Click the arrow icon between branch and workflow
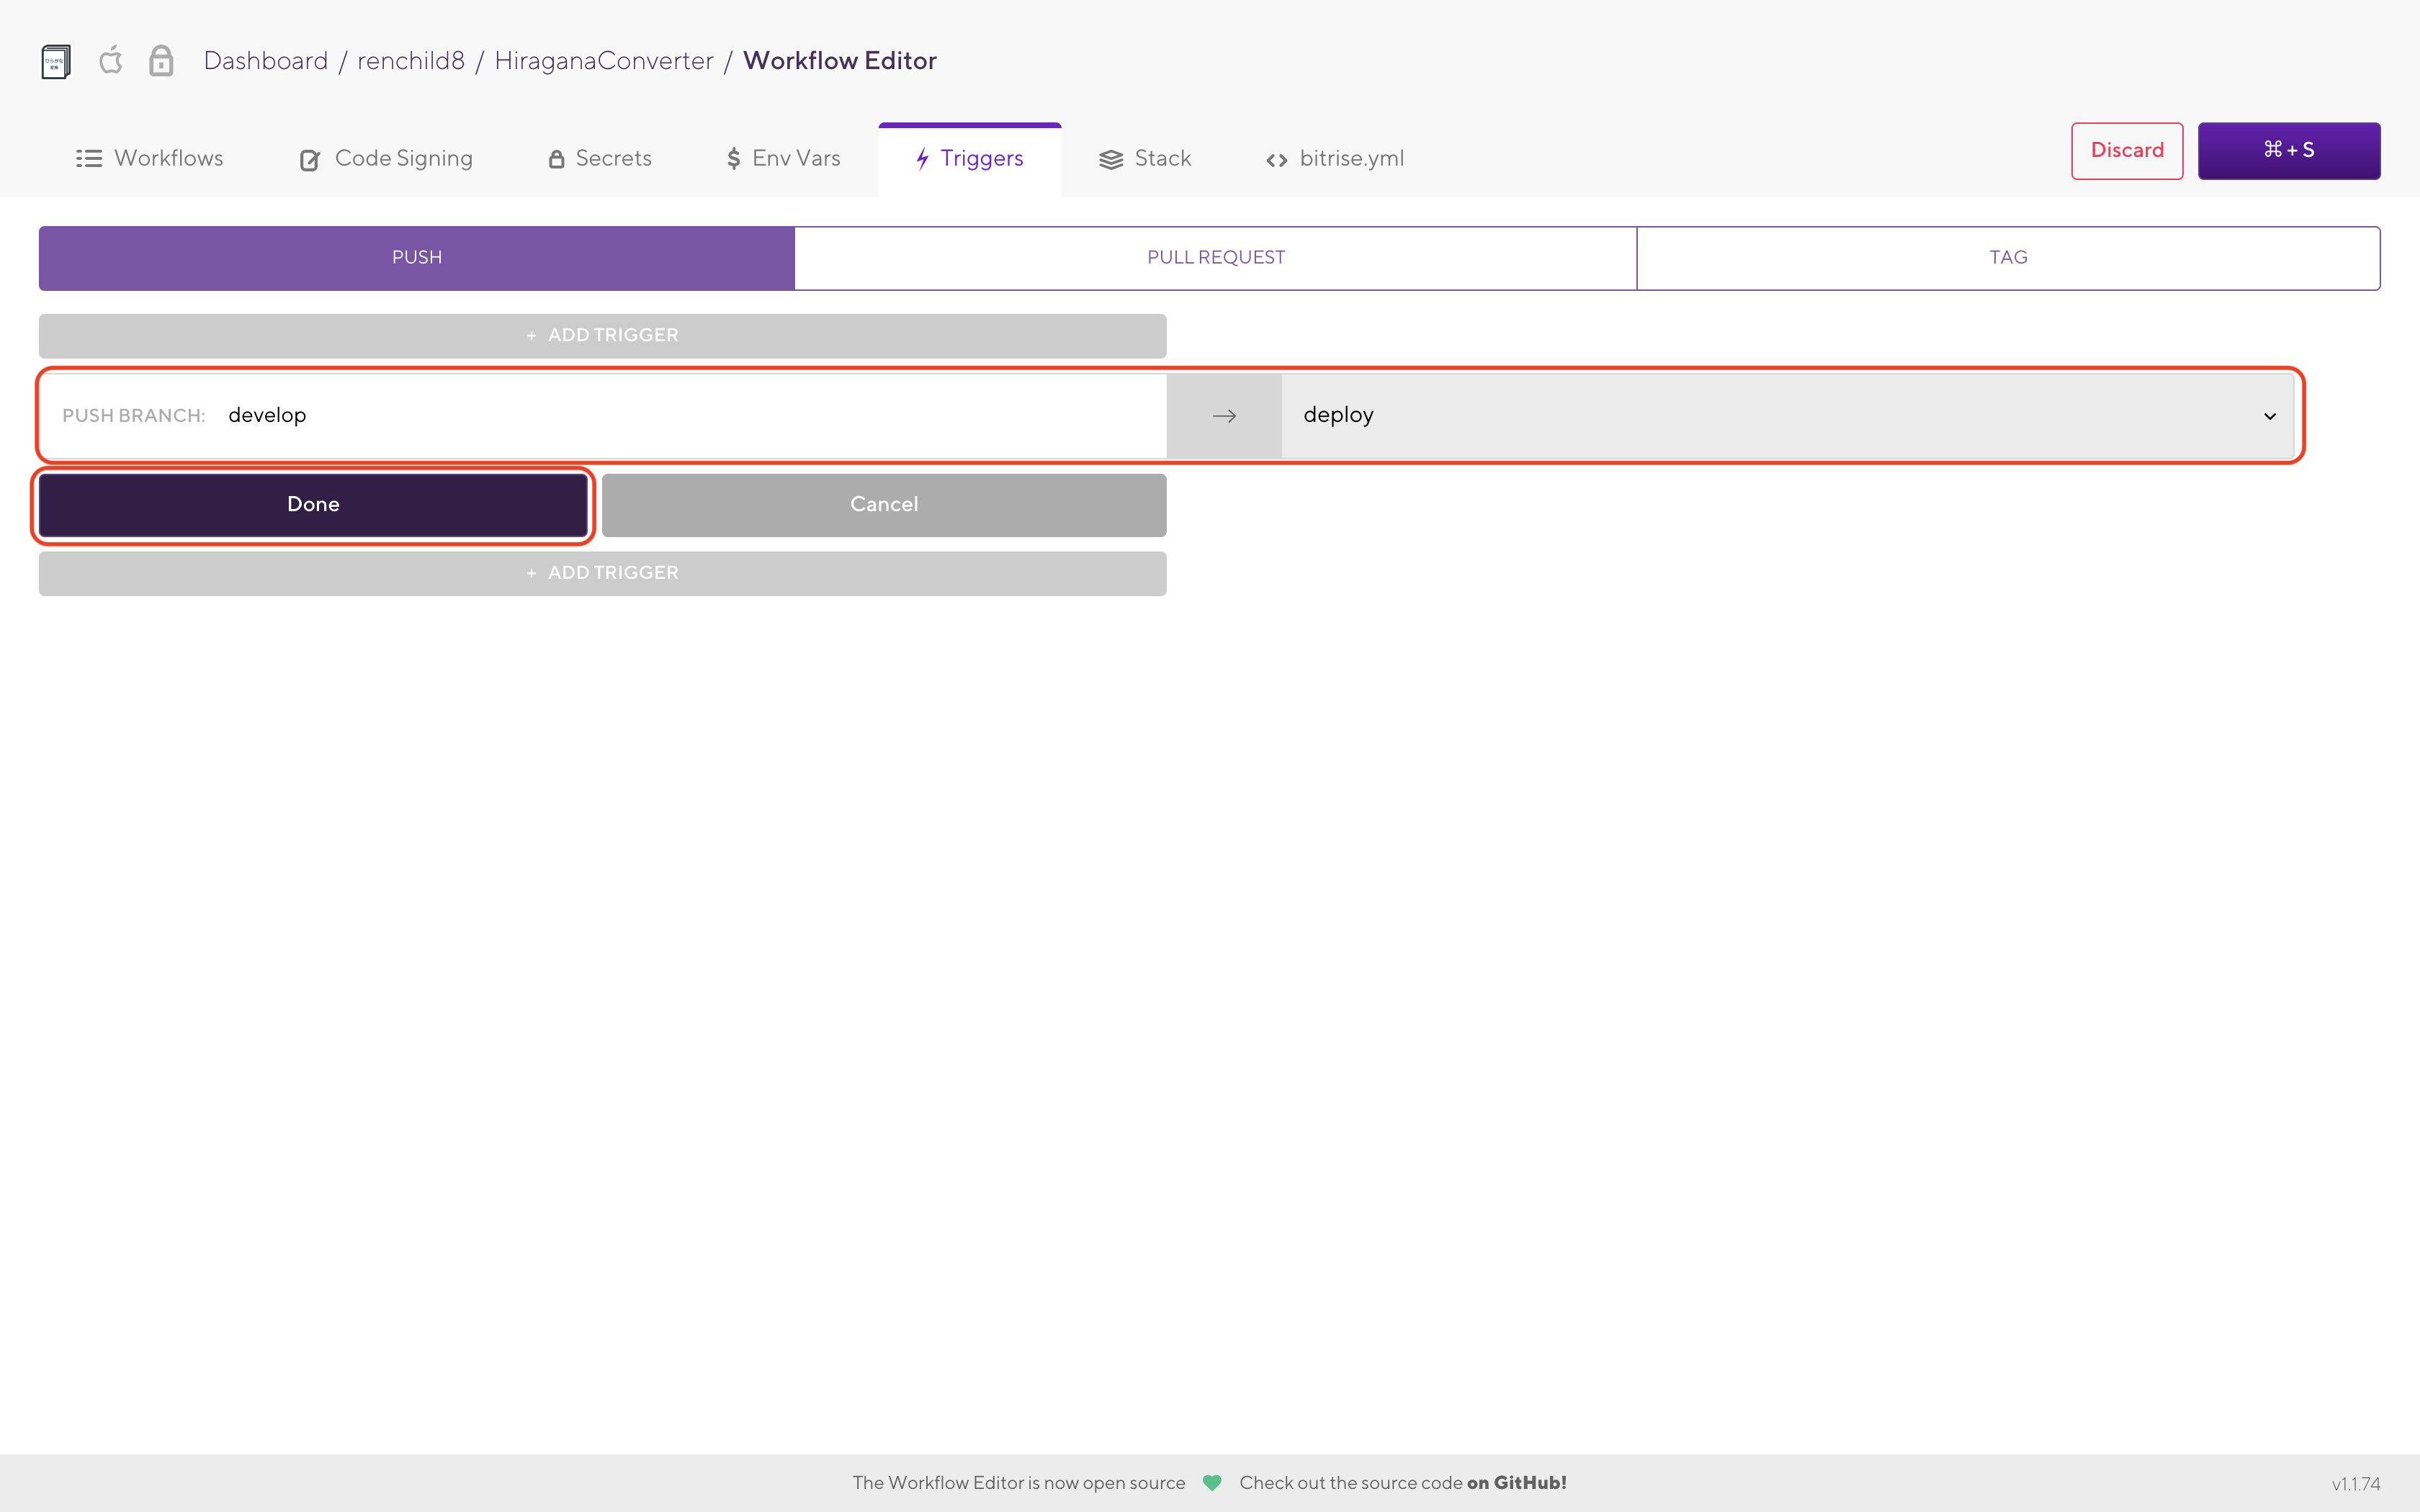Screen dimensions: 2420x1512 pyautogui.click(x=1224, y=416)
